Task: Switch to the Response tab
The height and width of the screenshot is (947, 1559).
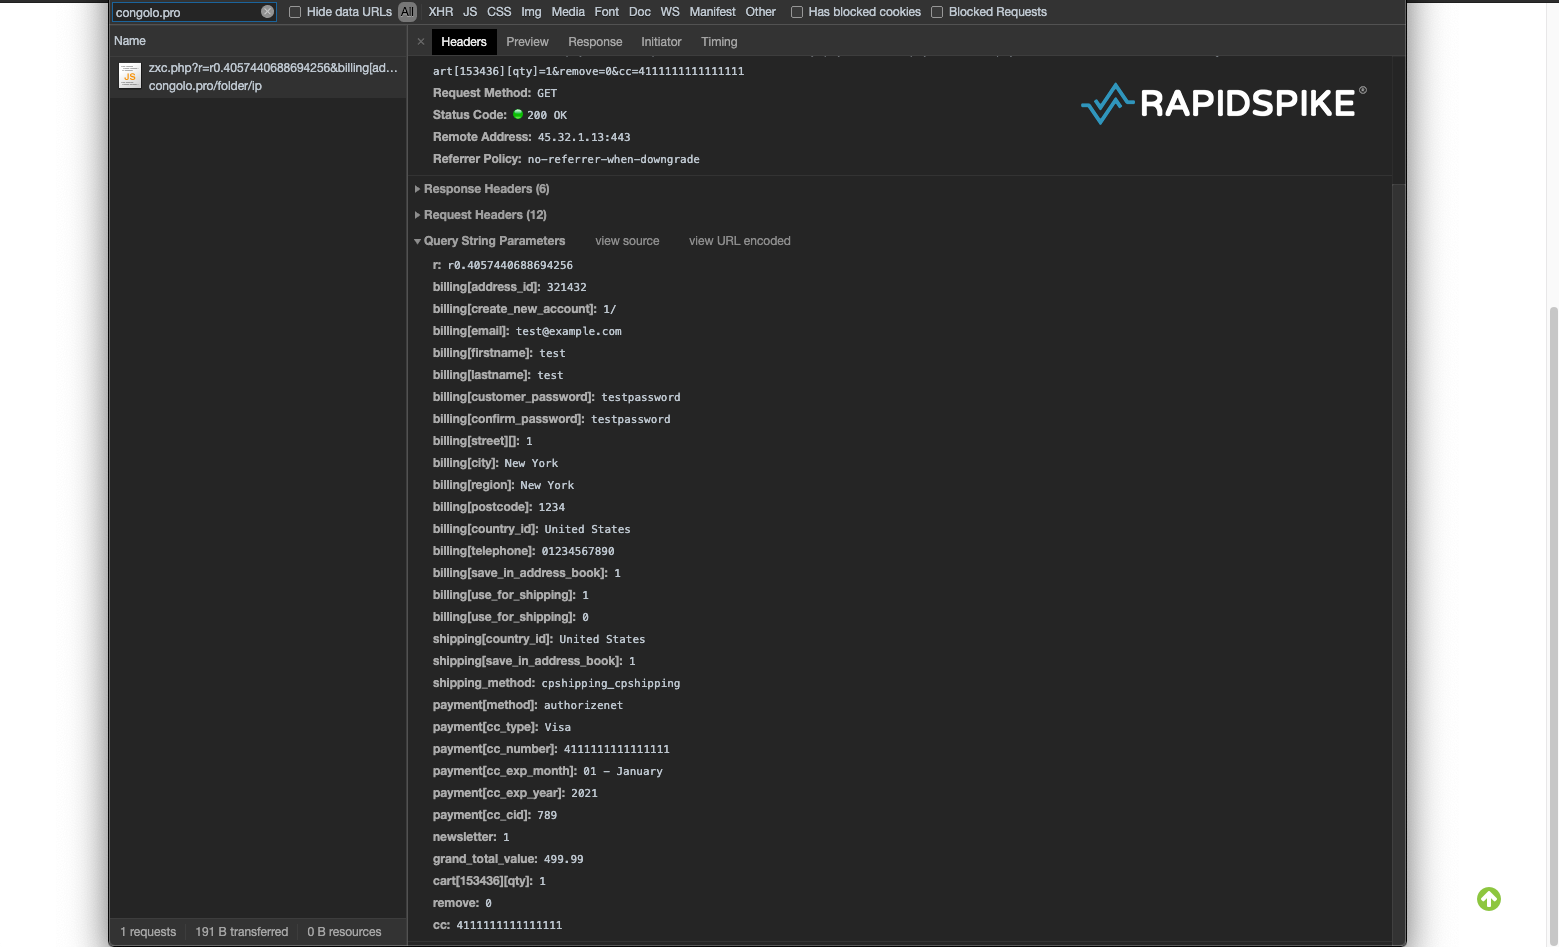Action: point(595,42)
